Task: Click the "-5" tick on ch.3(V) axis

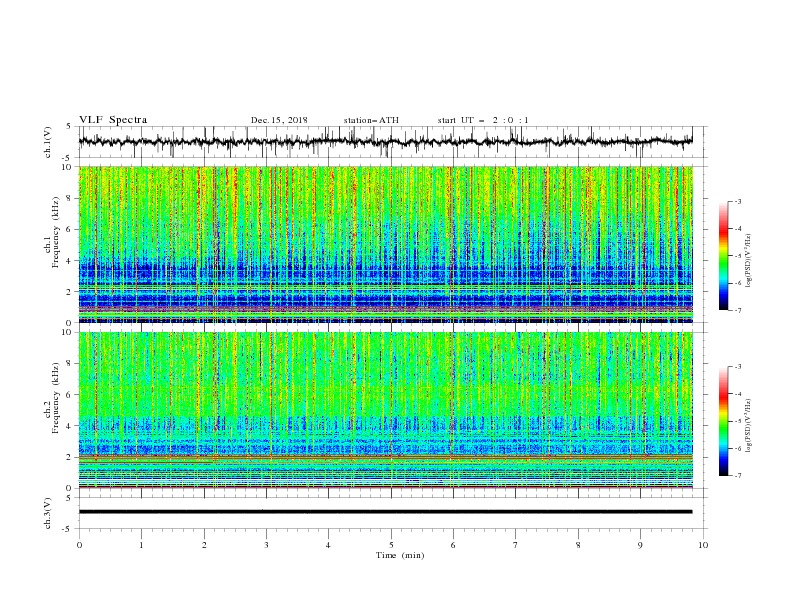Action: tap(67, 529)
